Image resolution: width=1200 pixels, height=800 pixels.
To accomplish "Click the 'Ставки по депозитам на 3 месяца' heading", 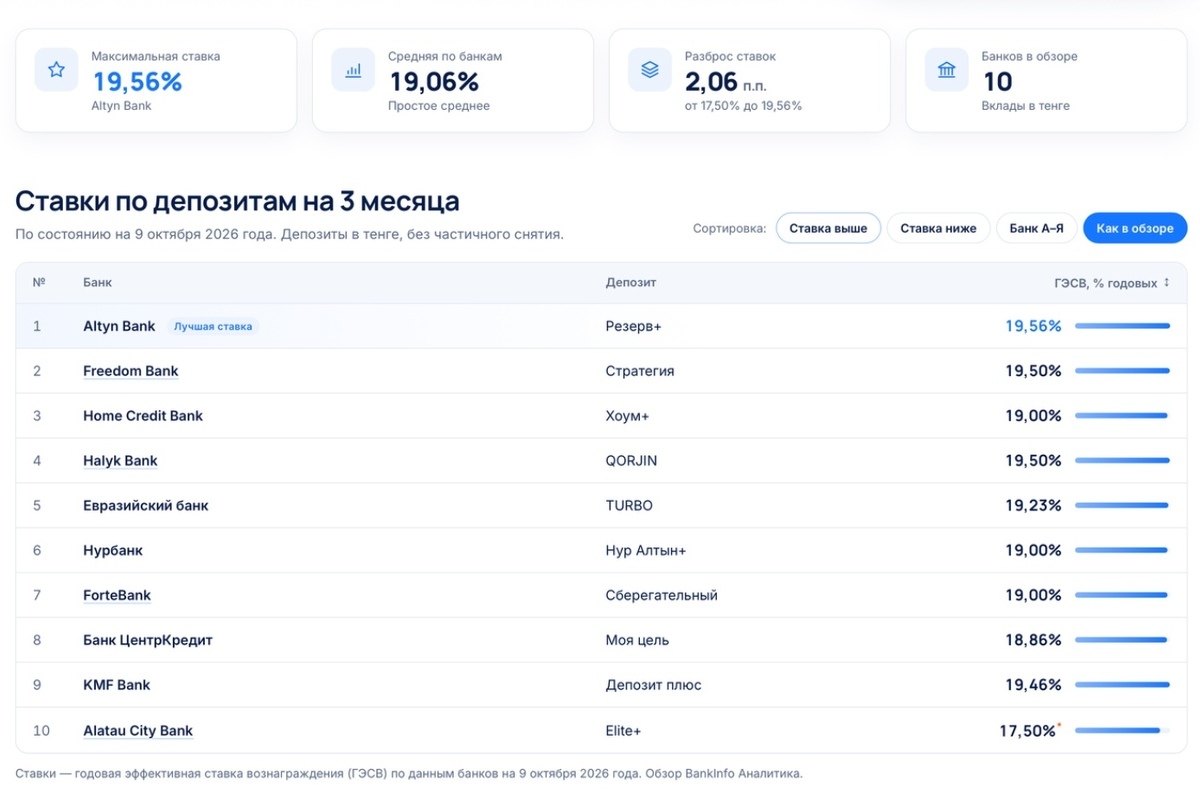I will (x=238, y=201).
